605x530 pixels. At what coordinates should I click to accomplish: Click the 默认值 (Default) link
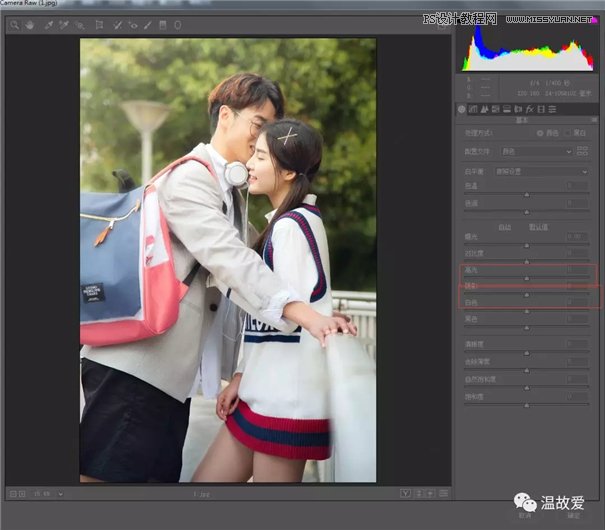[x=537, y=227]
